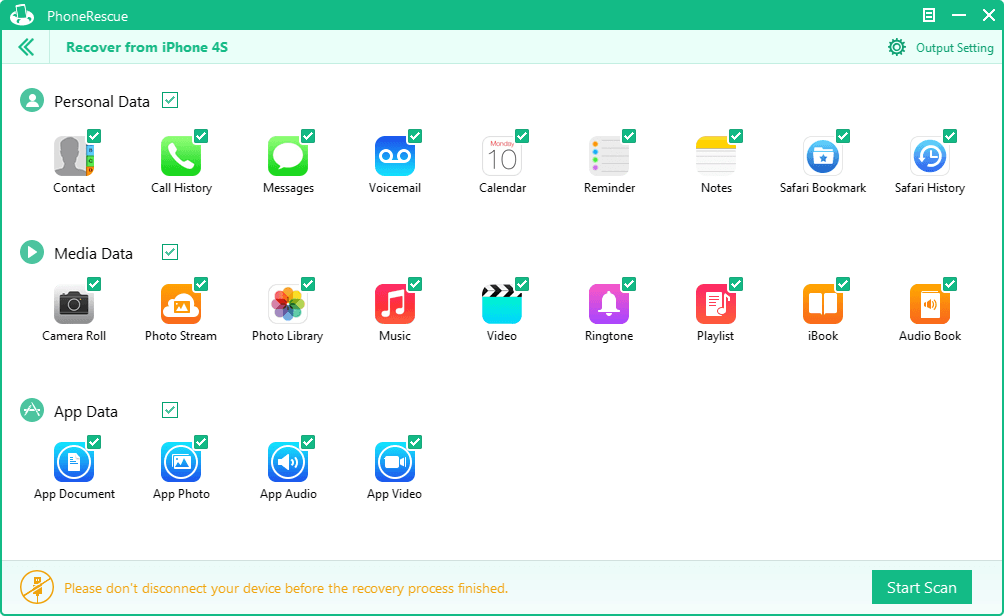Click the Photo Library icon
The width and height of the screenshot is (1004, 616).
287,304
